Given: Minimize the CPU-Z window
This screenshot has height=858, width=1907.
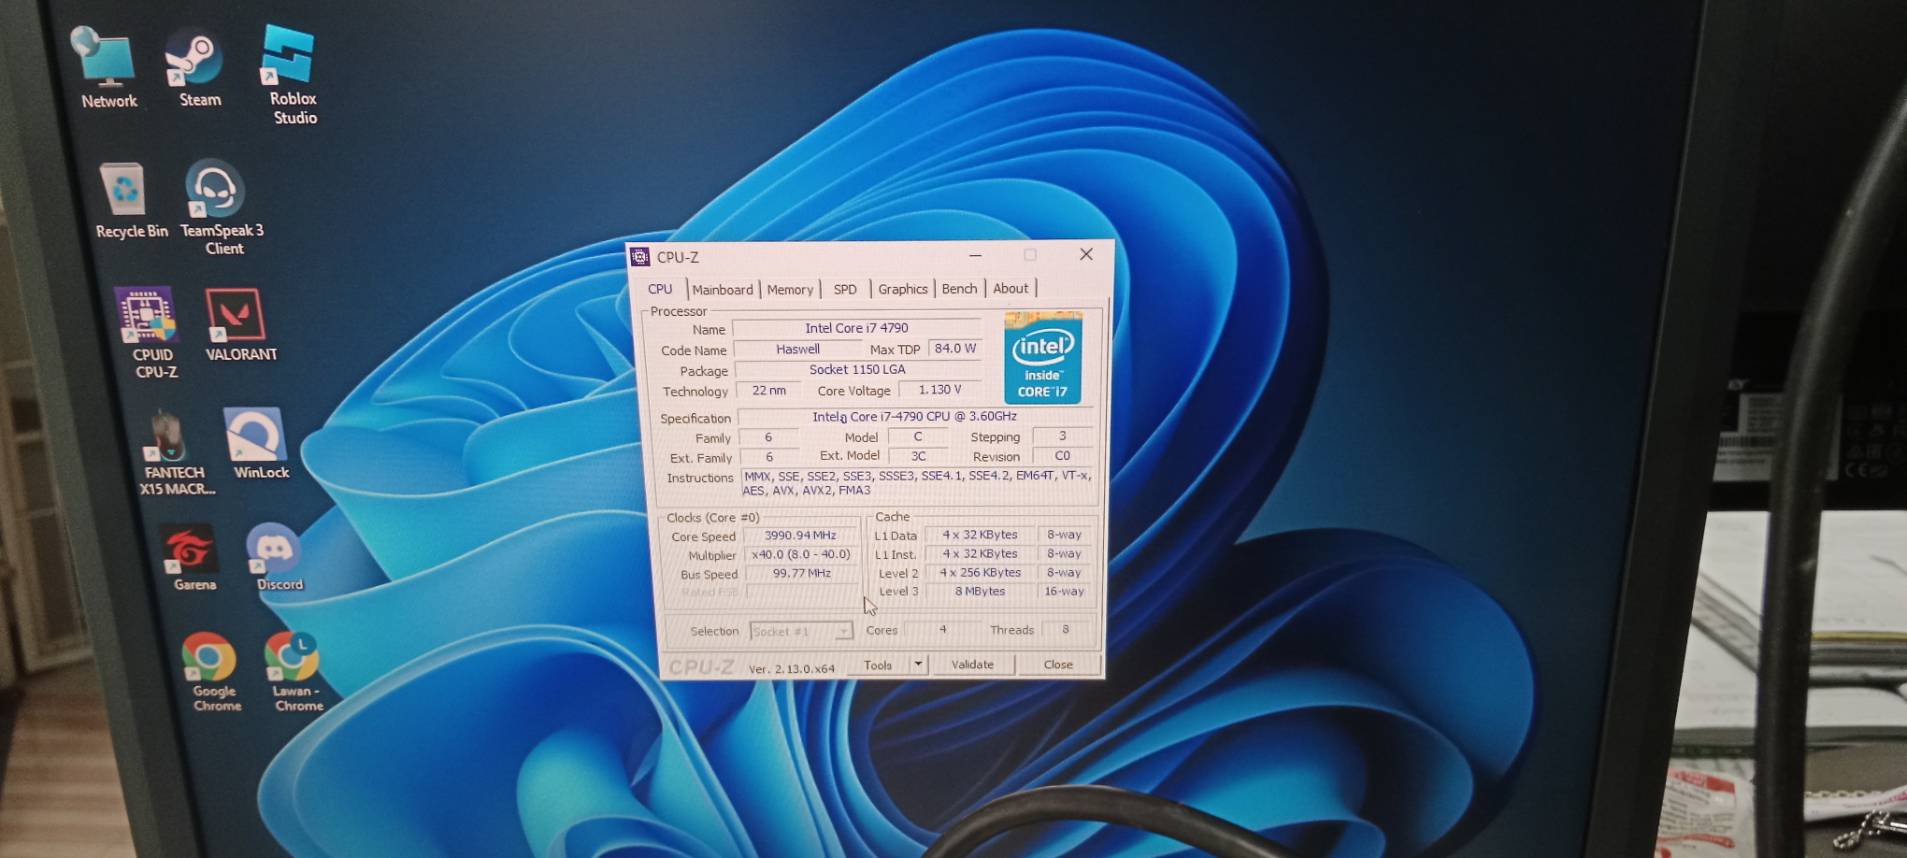Looking at the screenshot, I should 975,256.
